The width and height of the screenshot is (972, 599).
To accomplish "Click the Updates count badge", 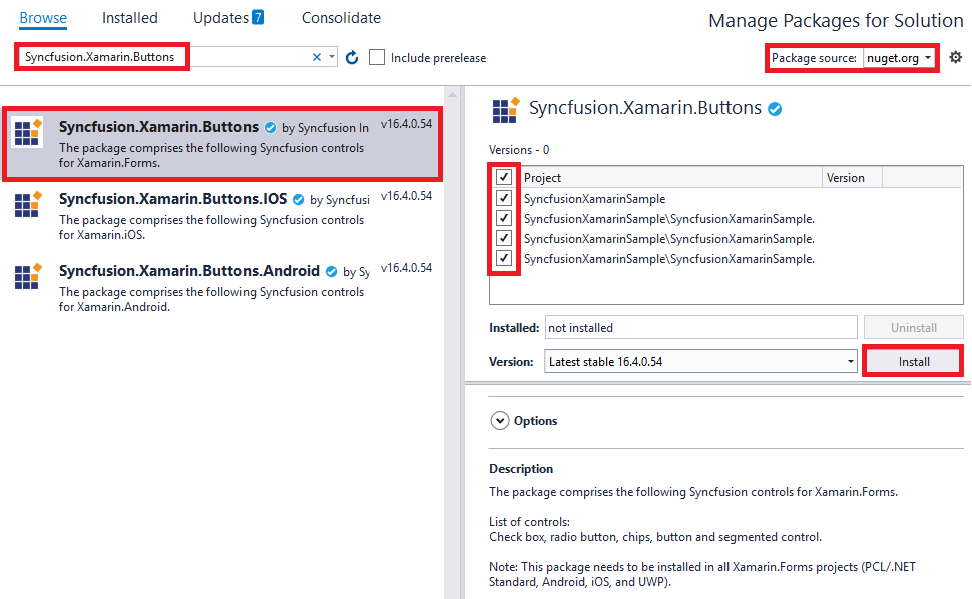I will pos(258,18).
